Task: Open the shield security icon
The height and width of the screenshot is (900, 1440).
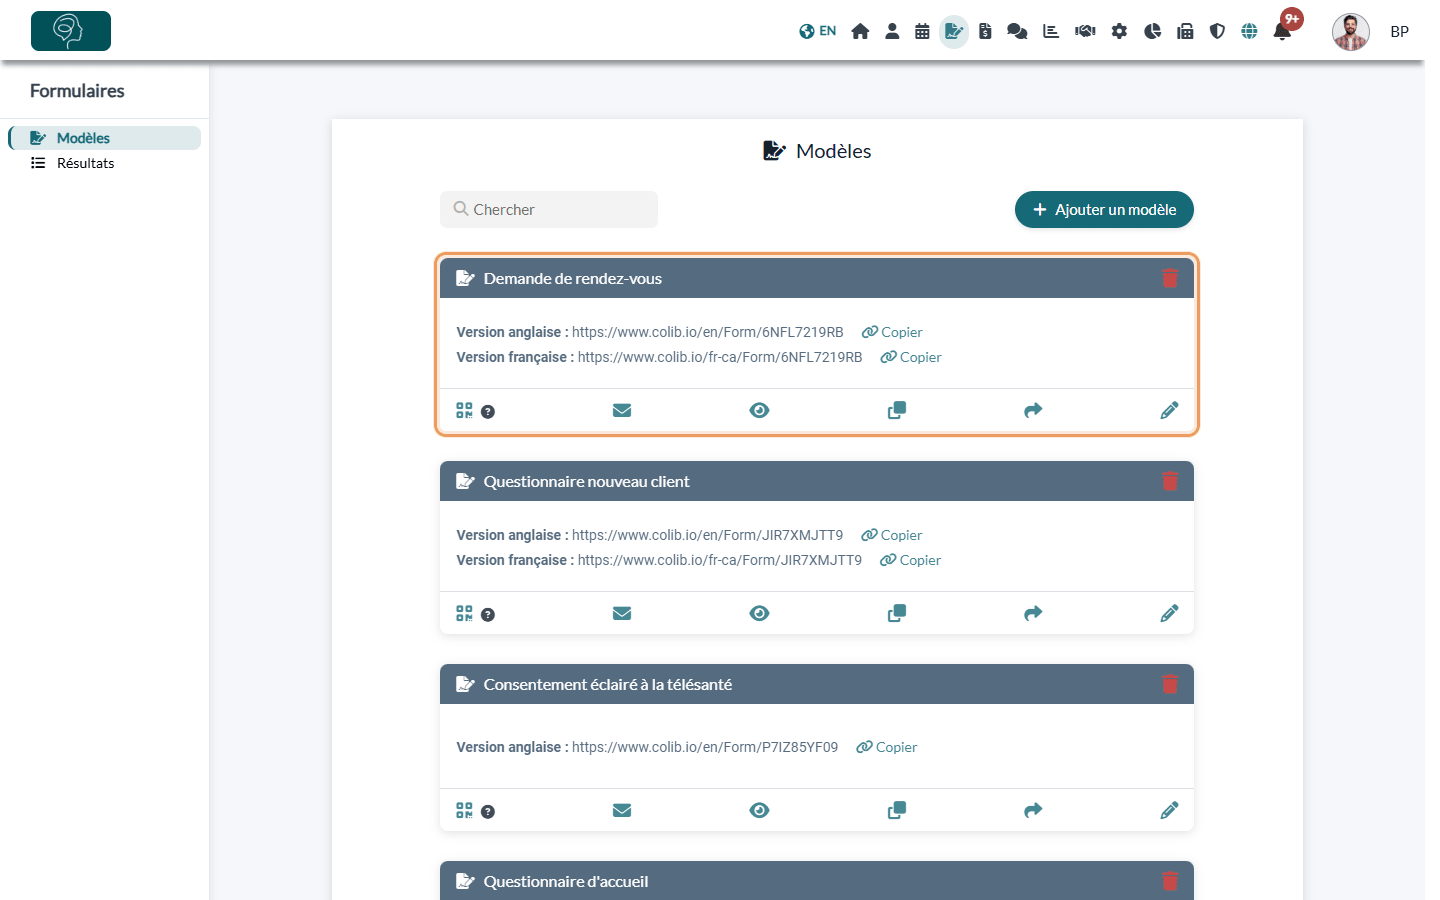Action: click(1217, 31)
